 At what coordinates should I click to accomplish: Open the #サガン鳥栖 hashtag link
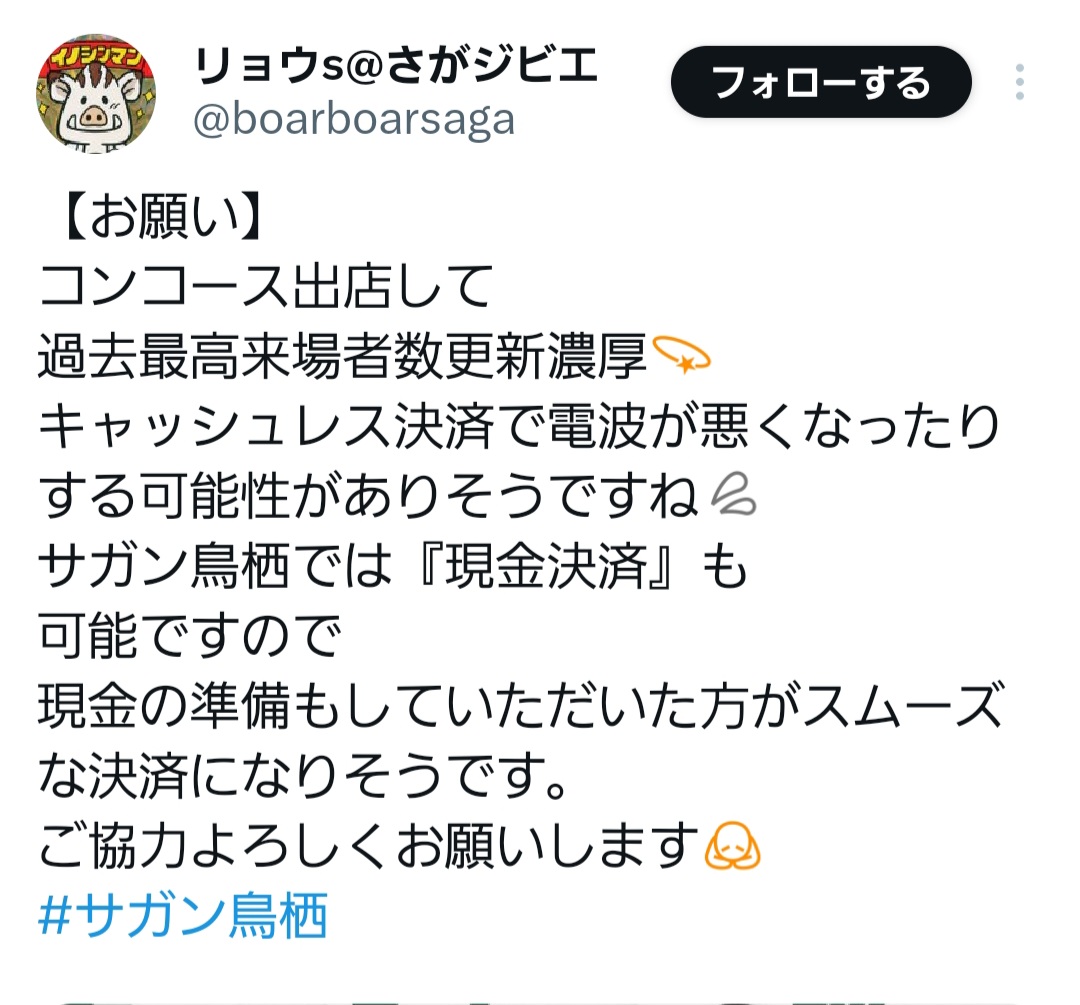183,915
